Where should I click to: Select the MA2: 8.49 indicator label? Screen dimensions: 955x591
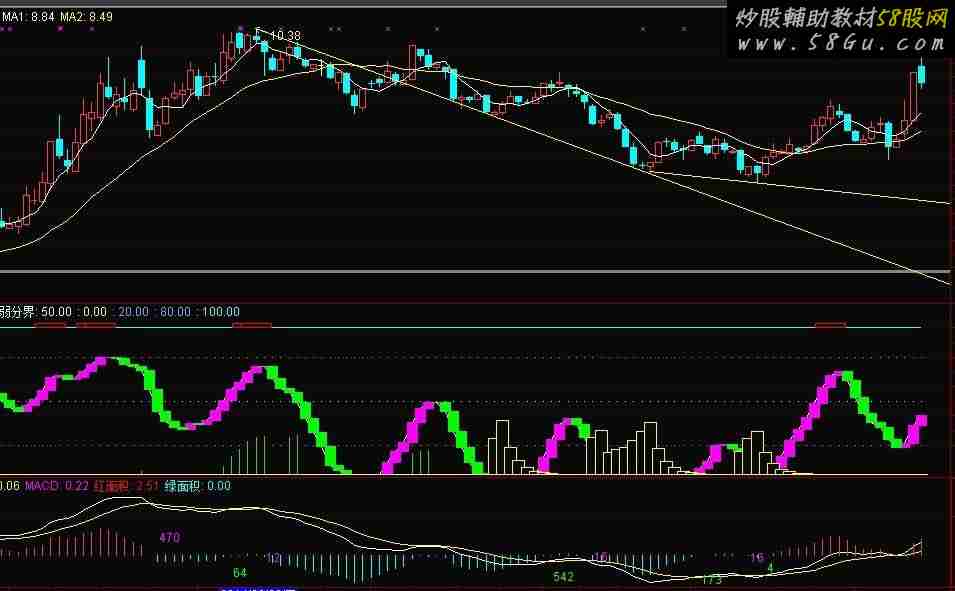pos(86,17)
